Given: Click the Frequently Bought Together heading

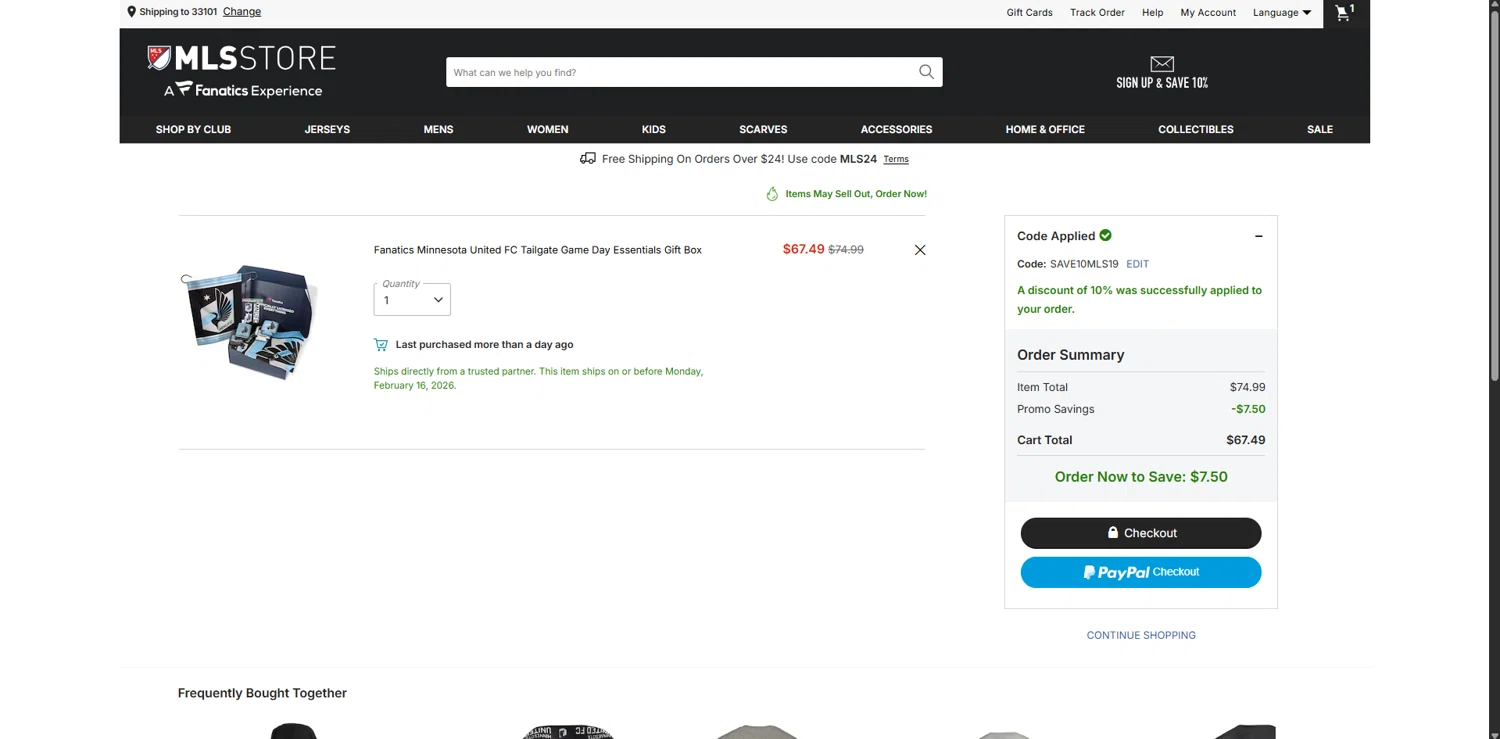Looking at the screenshot, I should click(262, 693).
